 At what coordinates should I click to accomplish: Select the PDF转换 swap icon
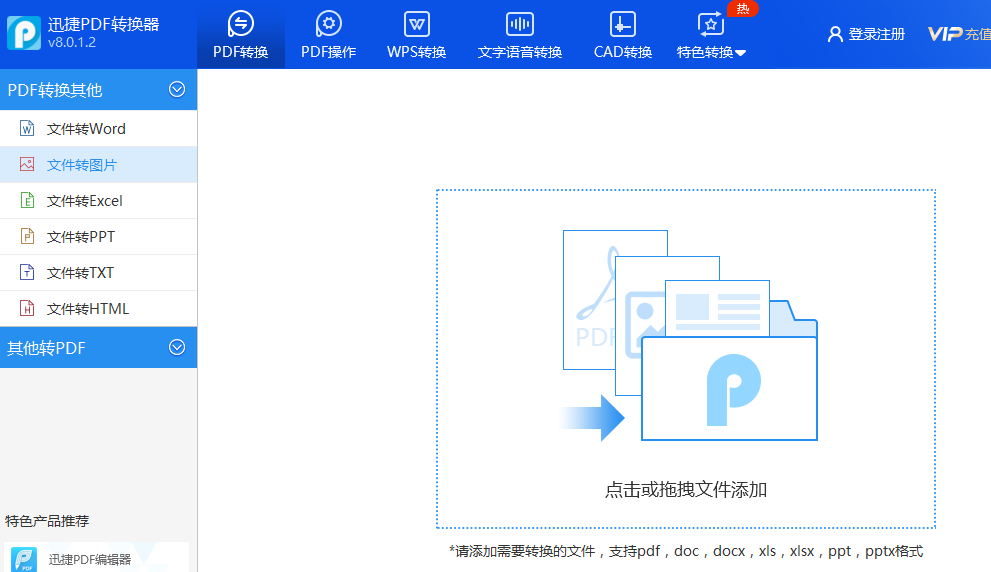(x=241, y=24)
